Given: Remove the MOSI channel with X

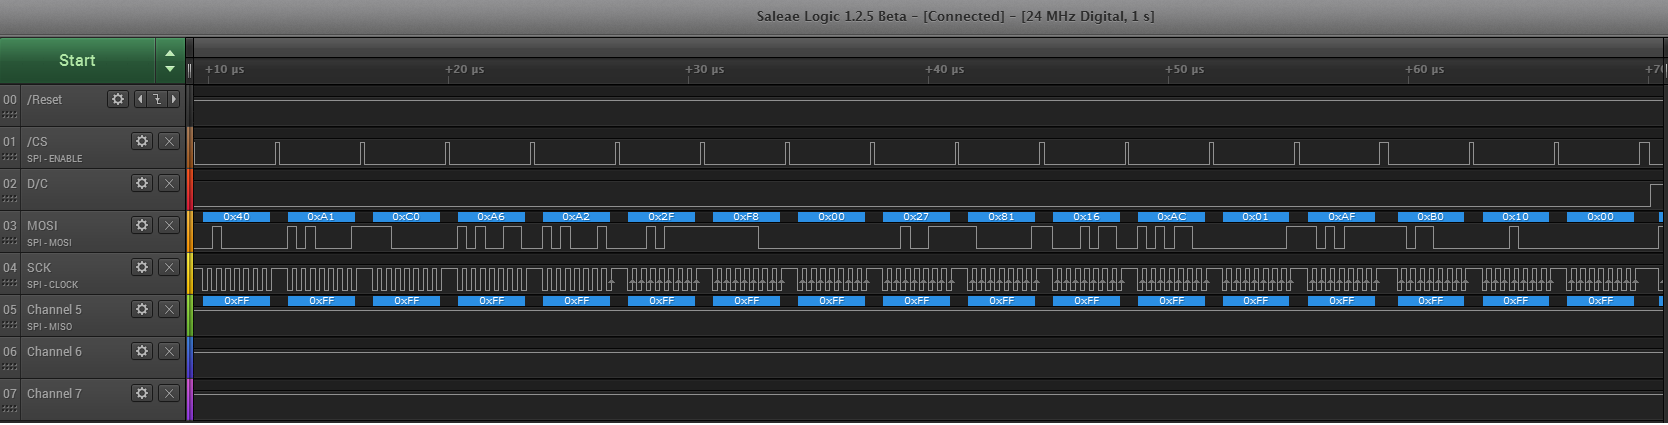Looking at the screenshot, I should point(170,225).
